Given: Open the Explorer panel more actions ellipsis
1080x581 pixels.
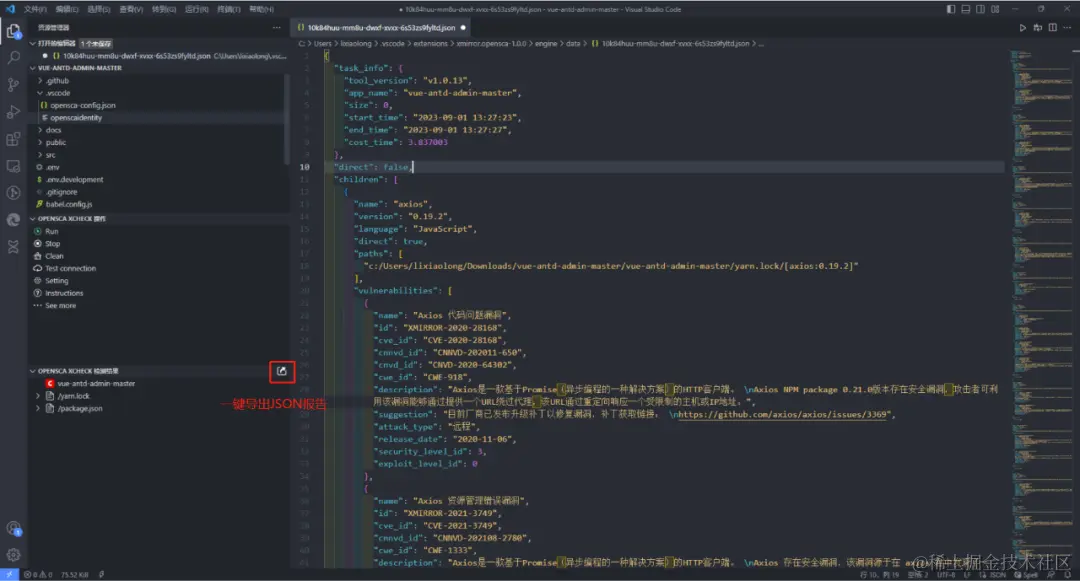Looking at the screenshot, I should 277,28.
